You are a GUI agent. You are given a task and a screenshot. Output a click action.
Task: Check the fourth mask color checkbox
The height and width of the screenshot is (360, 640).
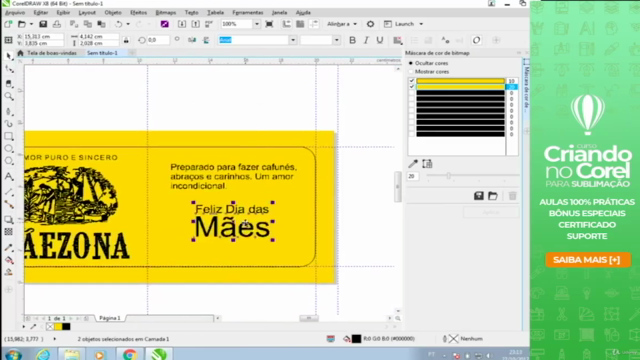point(411,99)
